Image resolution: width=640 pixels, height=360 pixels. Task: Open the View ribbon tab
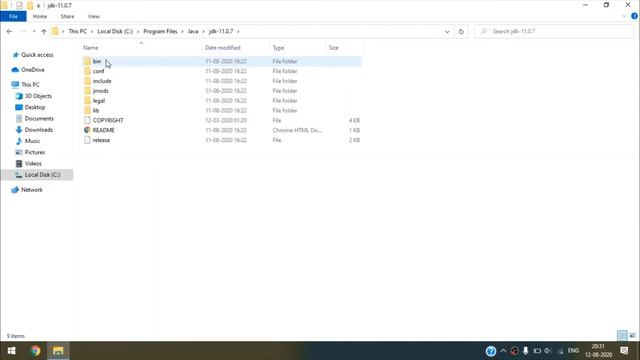[93, 16]
